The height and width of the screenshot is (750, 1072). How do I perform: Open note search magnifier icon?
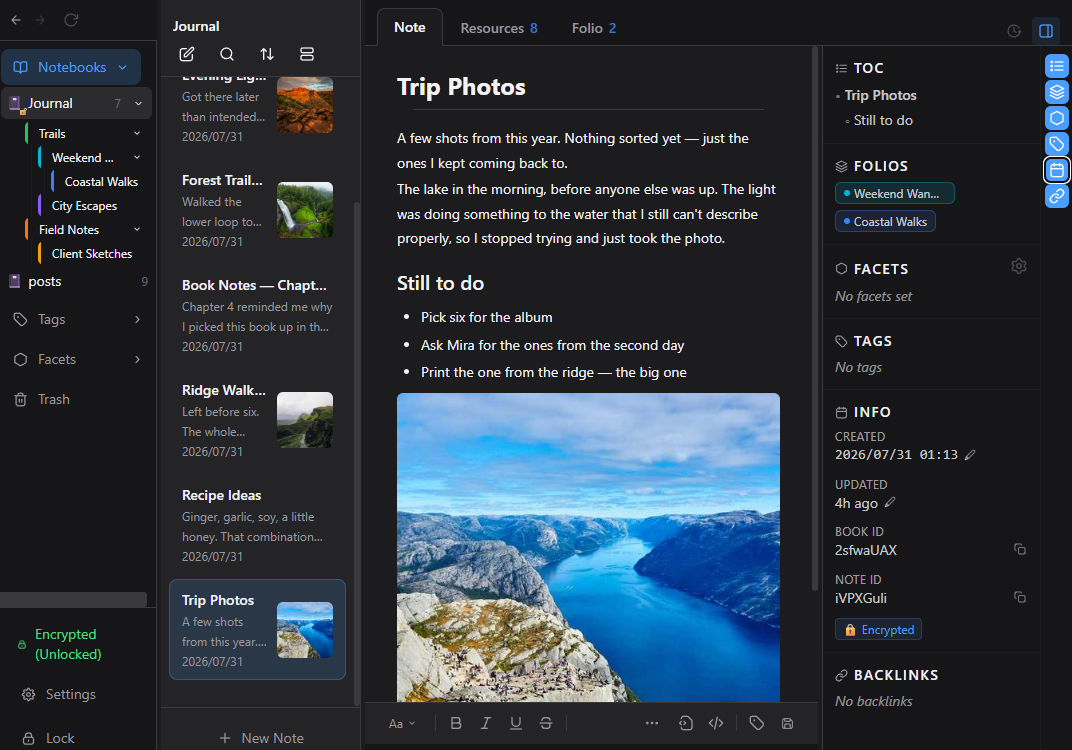coord(227,54)
